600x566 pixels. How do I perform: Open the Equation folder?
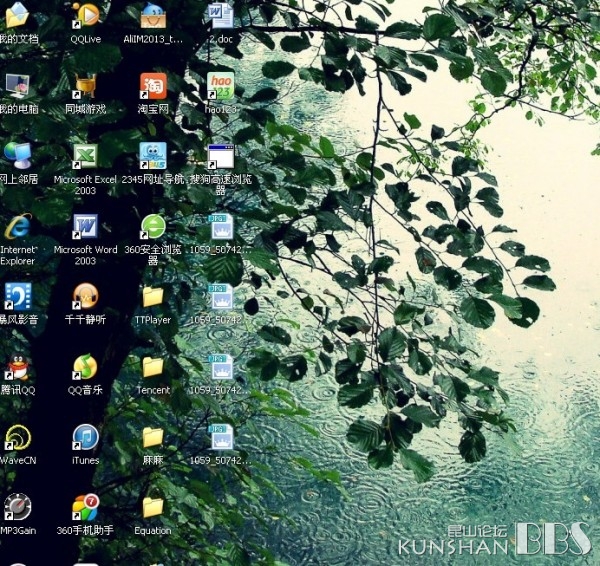pyautogui.click(x=153, y=507)
